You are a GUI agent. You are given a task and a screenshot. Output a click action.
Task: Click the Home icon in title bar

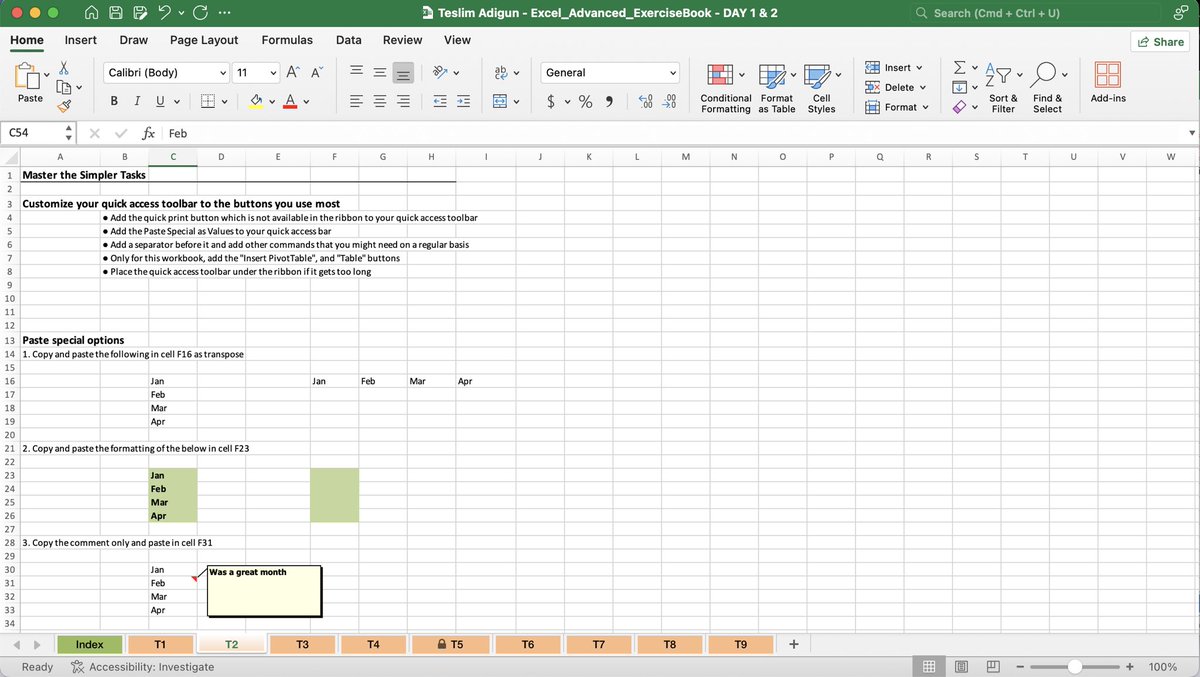(91, 13)
